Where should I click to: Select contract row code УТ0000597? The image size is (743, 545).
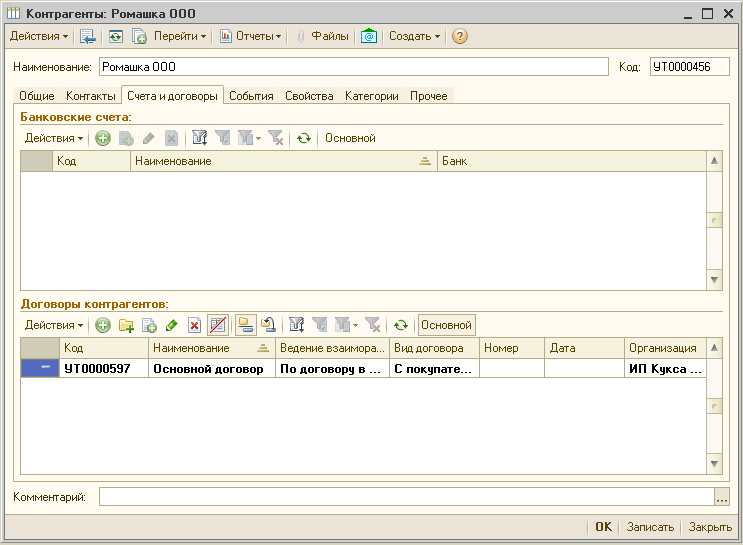(104, 369)
